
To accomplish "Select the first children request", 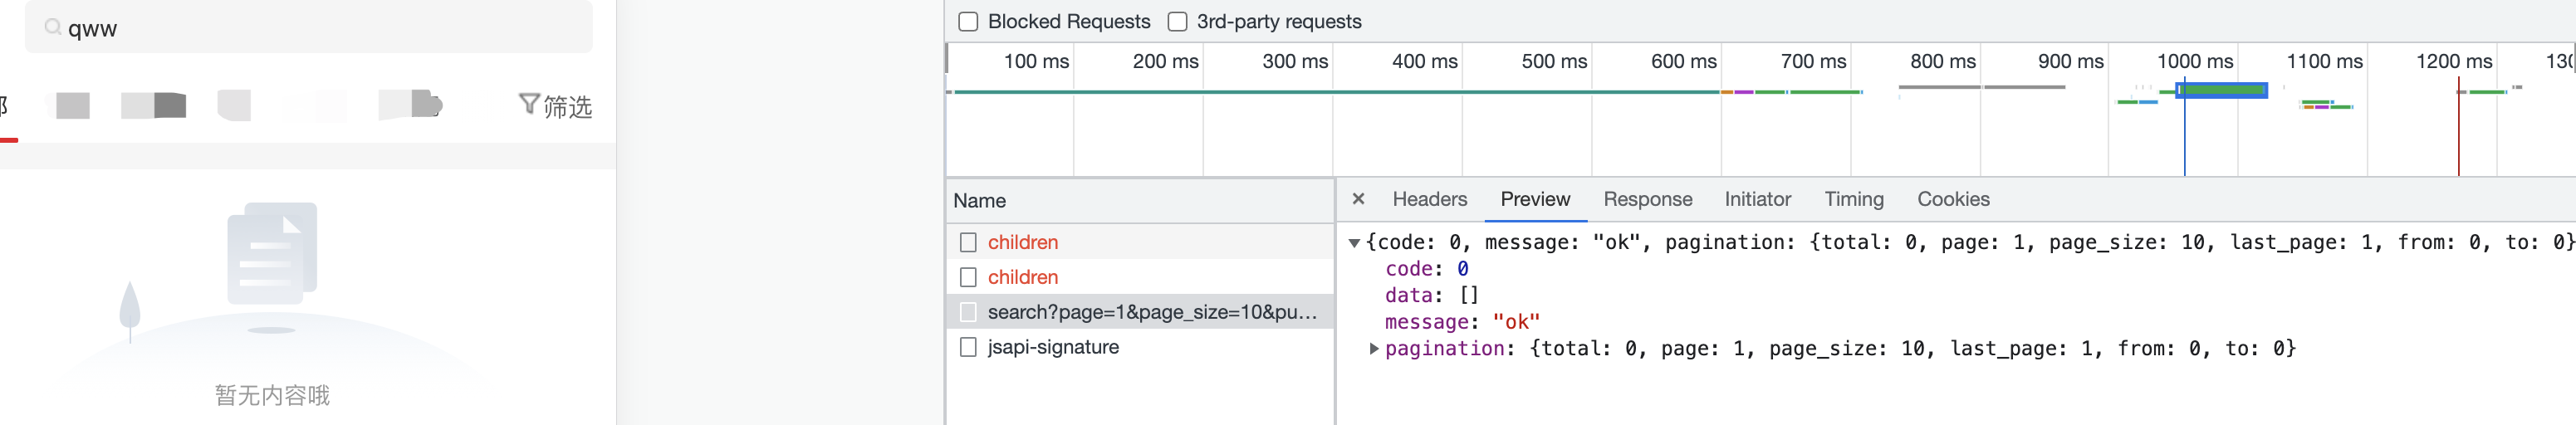I will [1022, 242].
